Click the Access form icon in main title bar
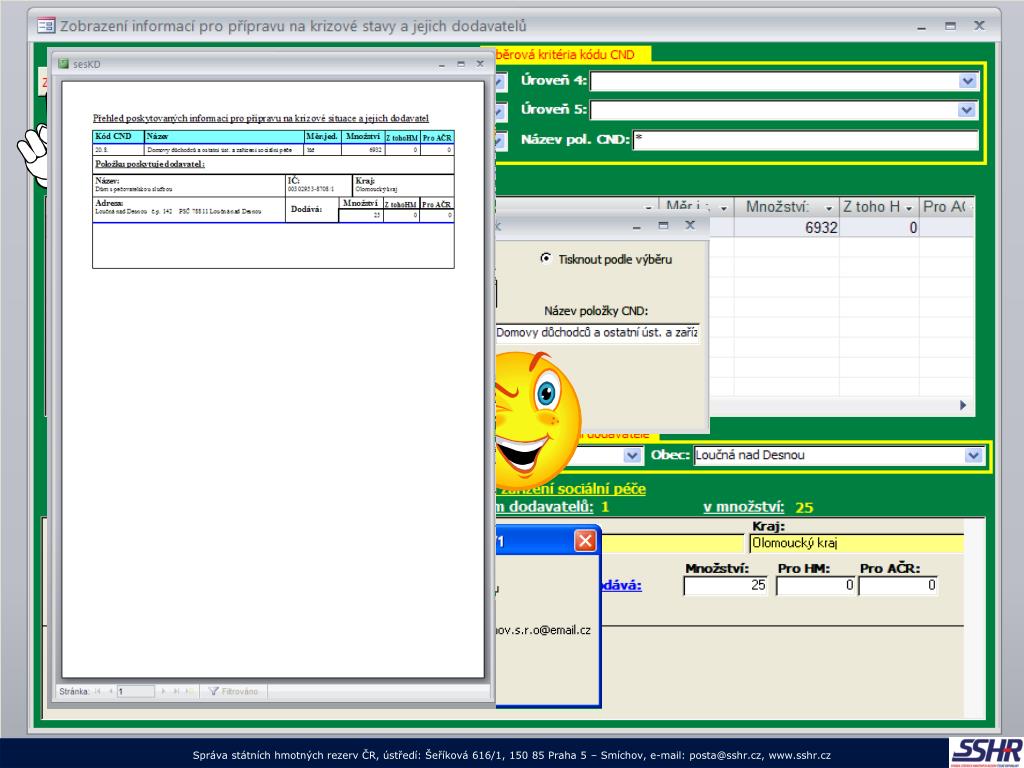 46,26
